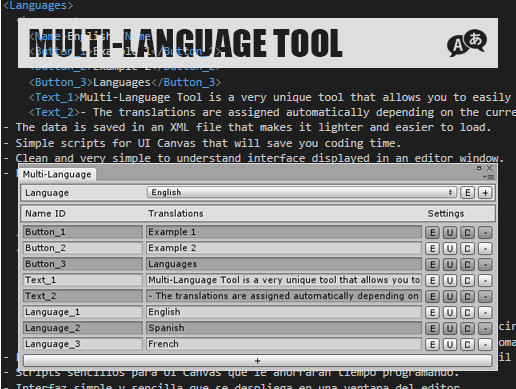This screenshot has height=389, width=516.
Task: Click the Button_3 XML tag in code
Action: click(61, 82)
